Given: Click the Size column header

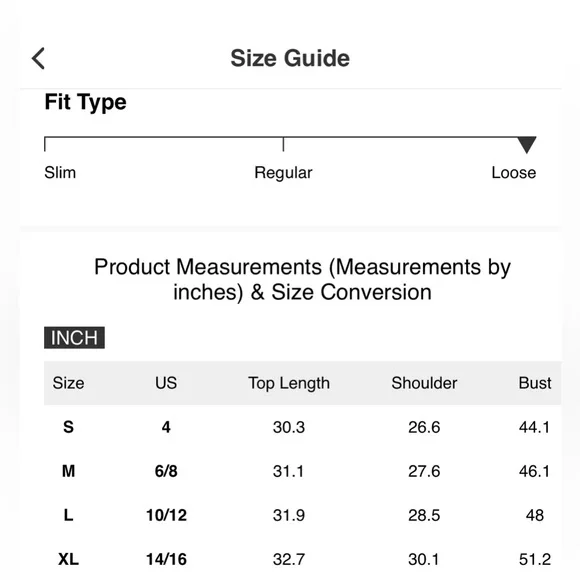Looking at the screenshot, I should [68, 383].
